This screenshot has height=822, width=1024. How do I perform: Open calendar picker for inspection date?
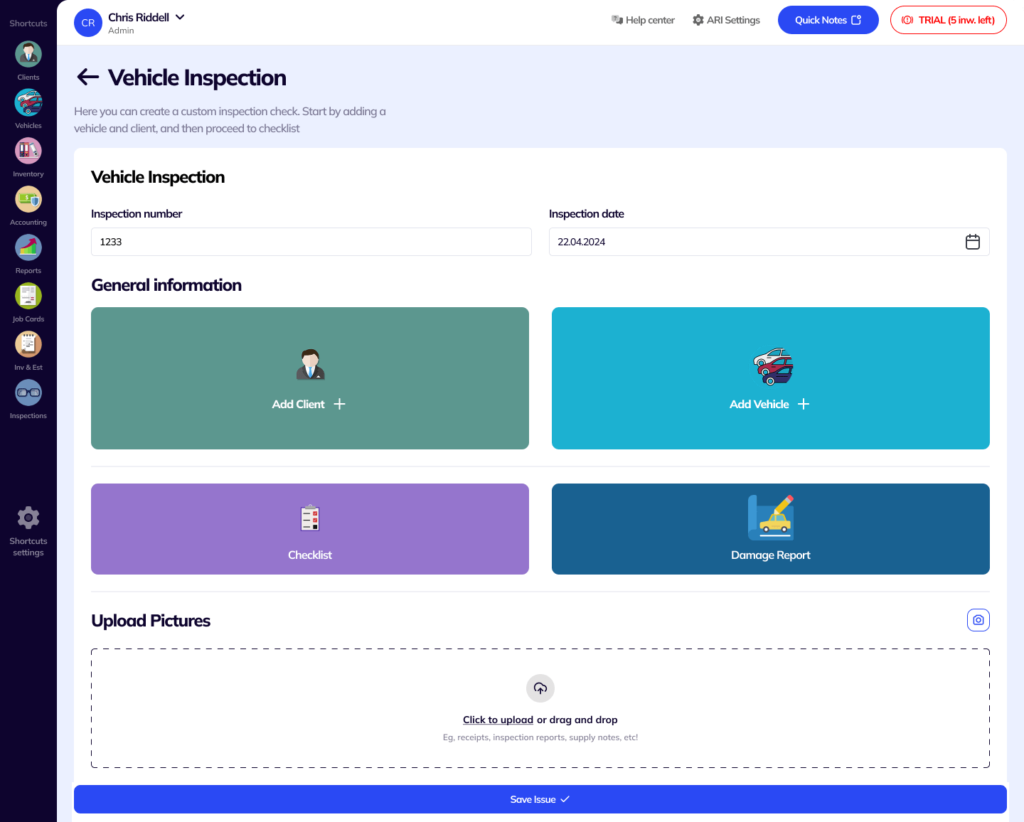click(972, 242)
